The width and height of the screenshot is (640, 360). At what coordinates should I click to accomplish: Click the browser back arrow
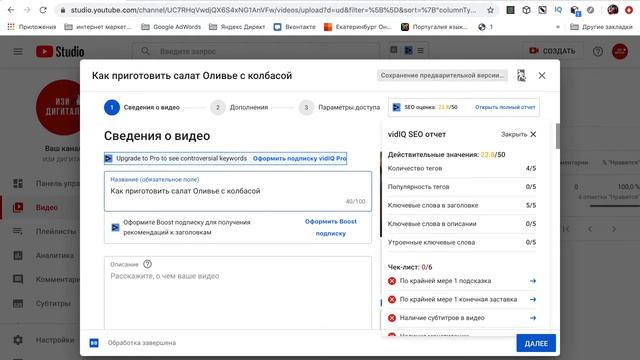(x=11, y=10)
